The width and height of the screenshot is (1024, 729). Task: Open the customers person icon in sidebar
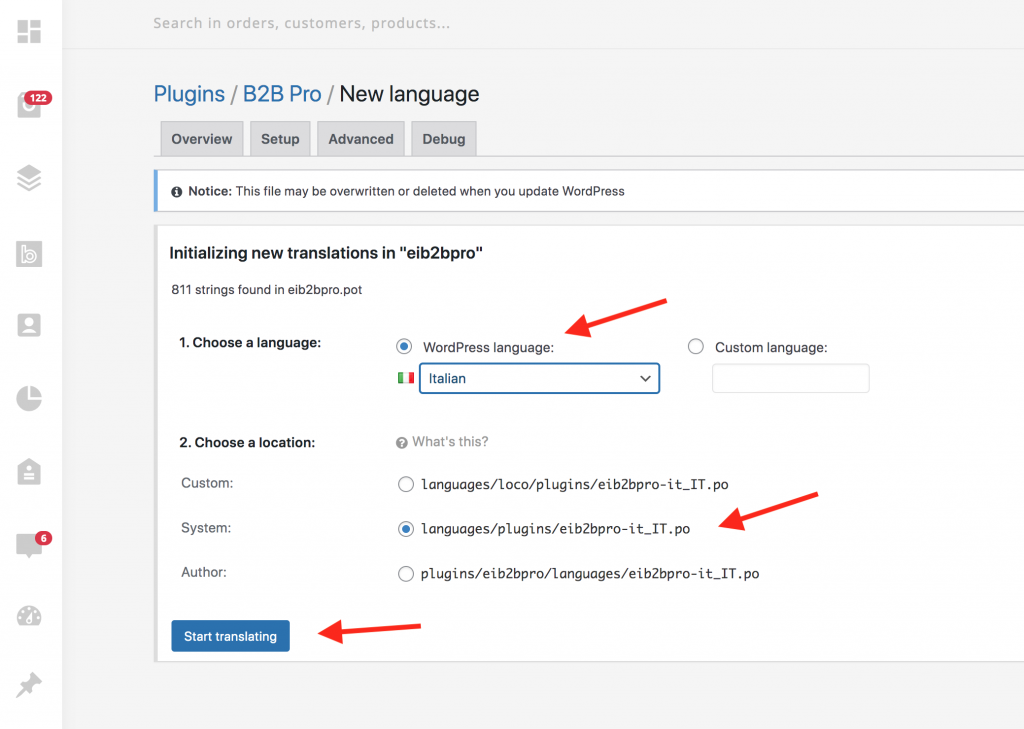[29, 325]
